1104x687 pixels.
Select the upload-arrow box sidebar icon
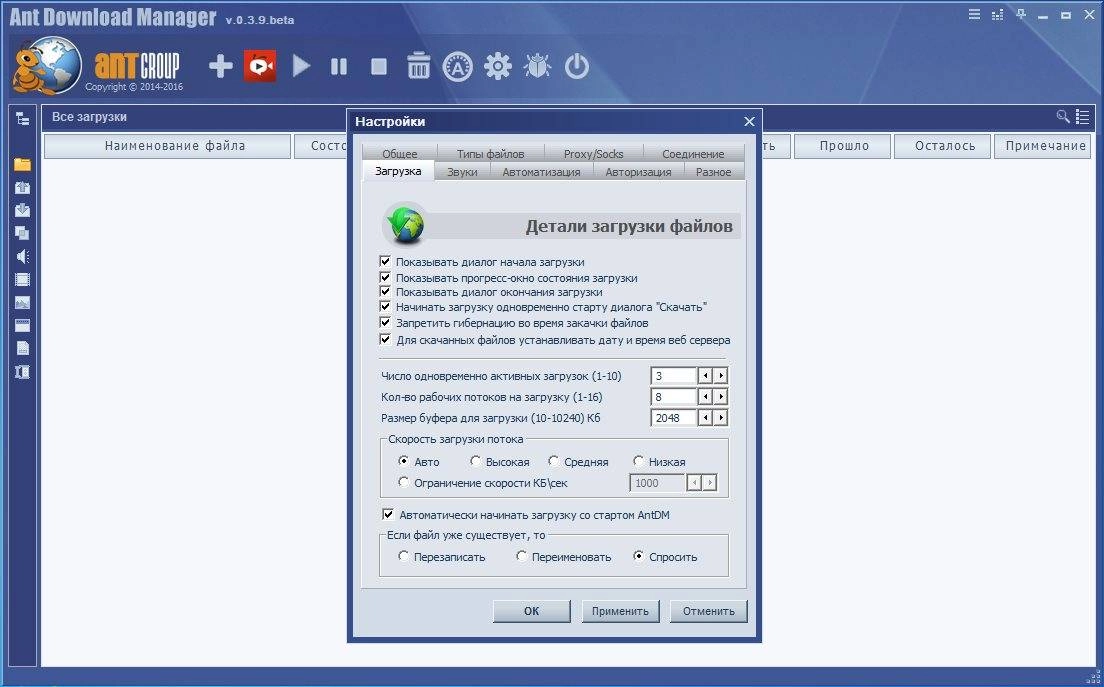point(23,187)
